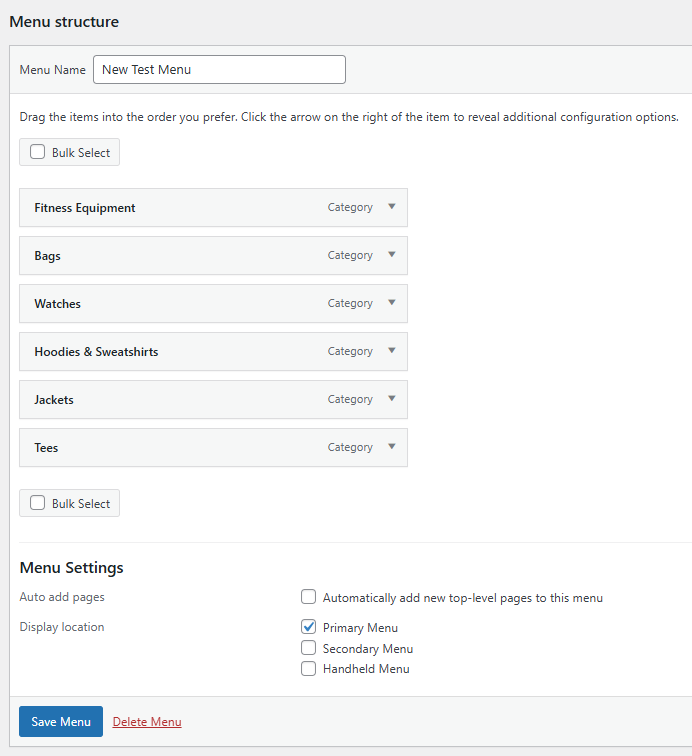Select the Tees menu item title
This screenshot has width=692, height=756.
coord(46,448)
